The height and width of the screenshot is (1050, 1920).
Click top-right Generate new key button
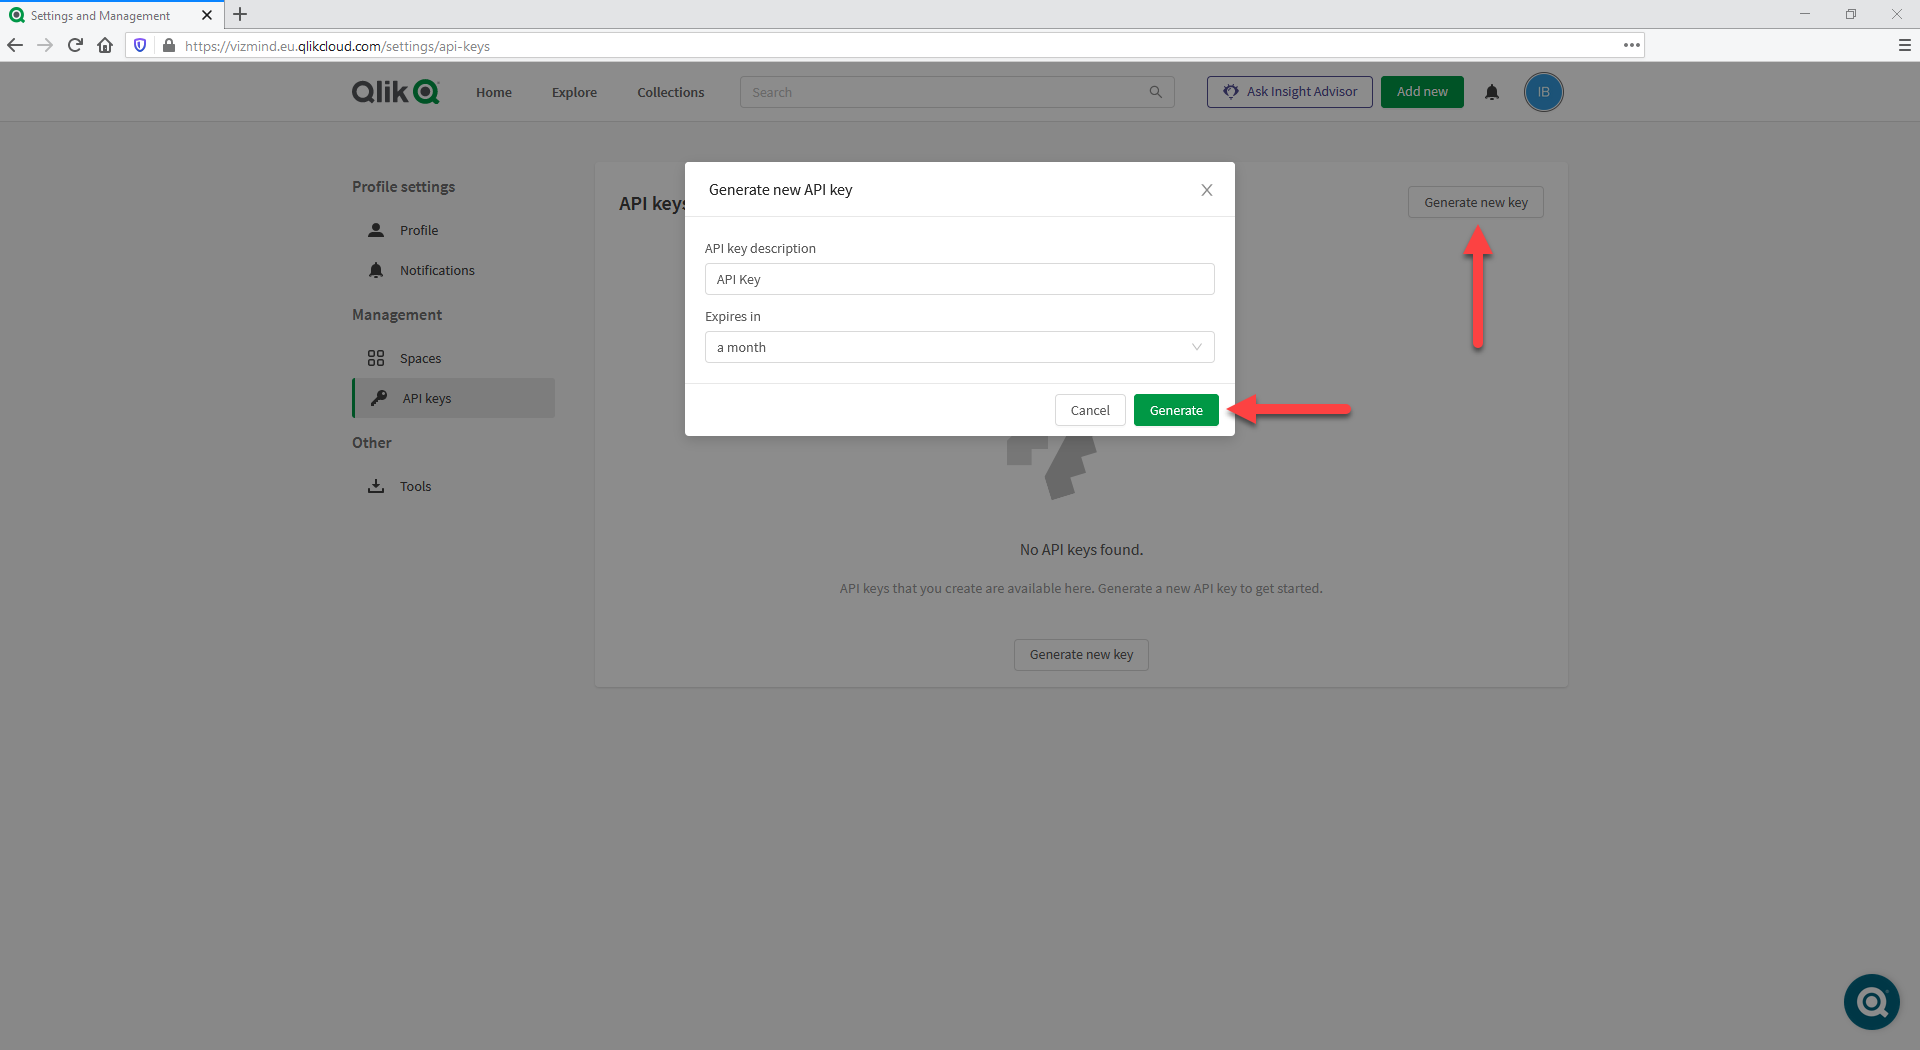click(x=1476, y=202)
